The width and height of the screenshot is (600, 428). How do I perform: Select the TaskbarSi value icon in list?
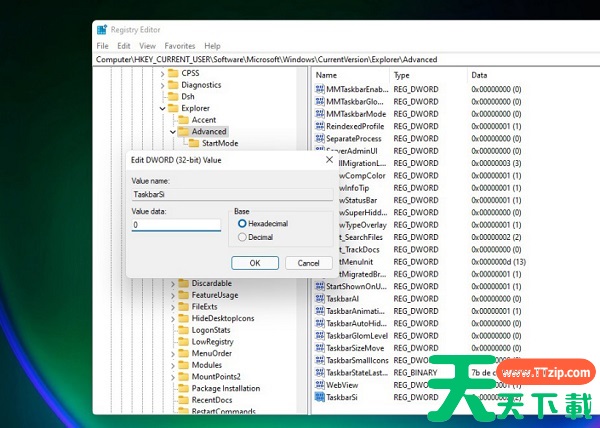[320, 397]
